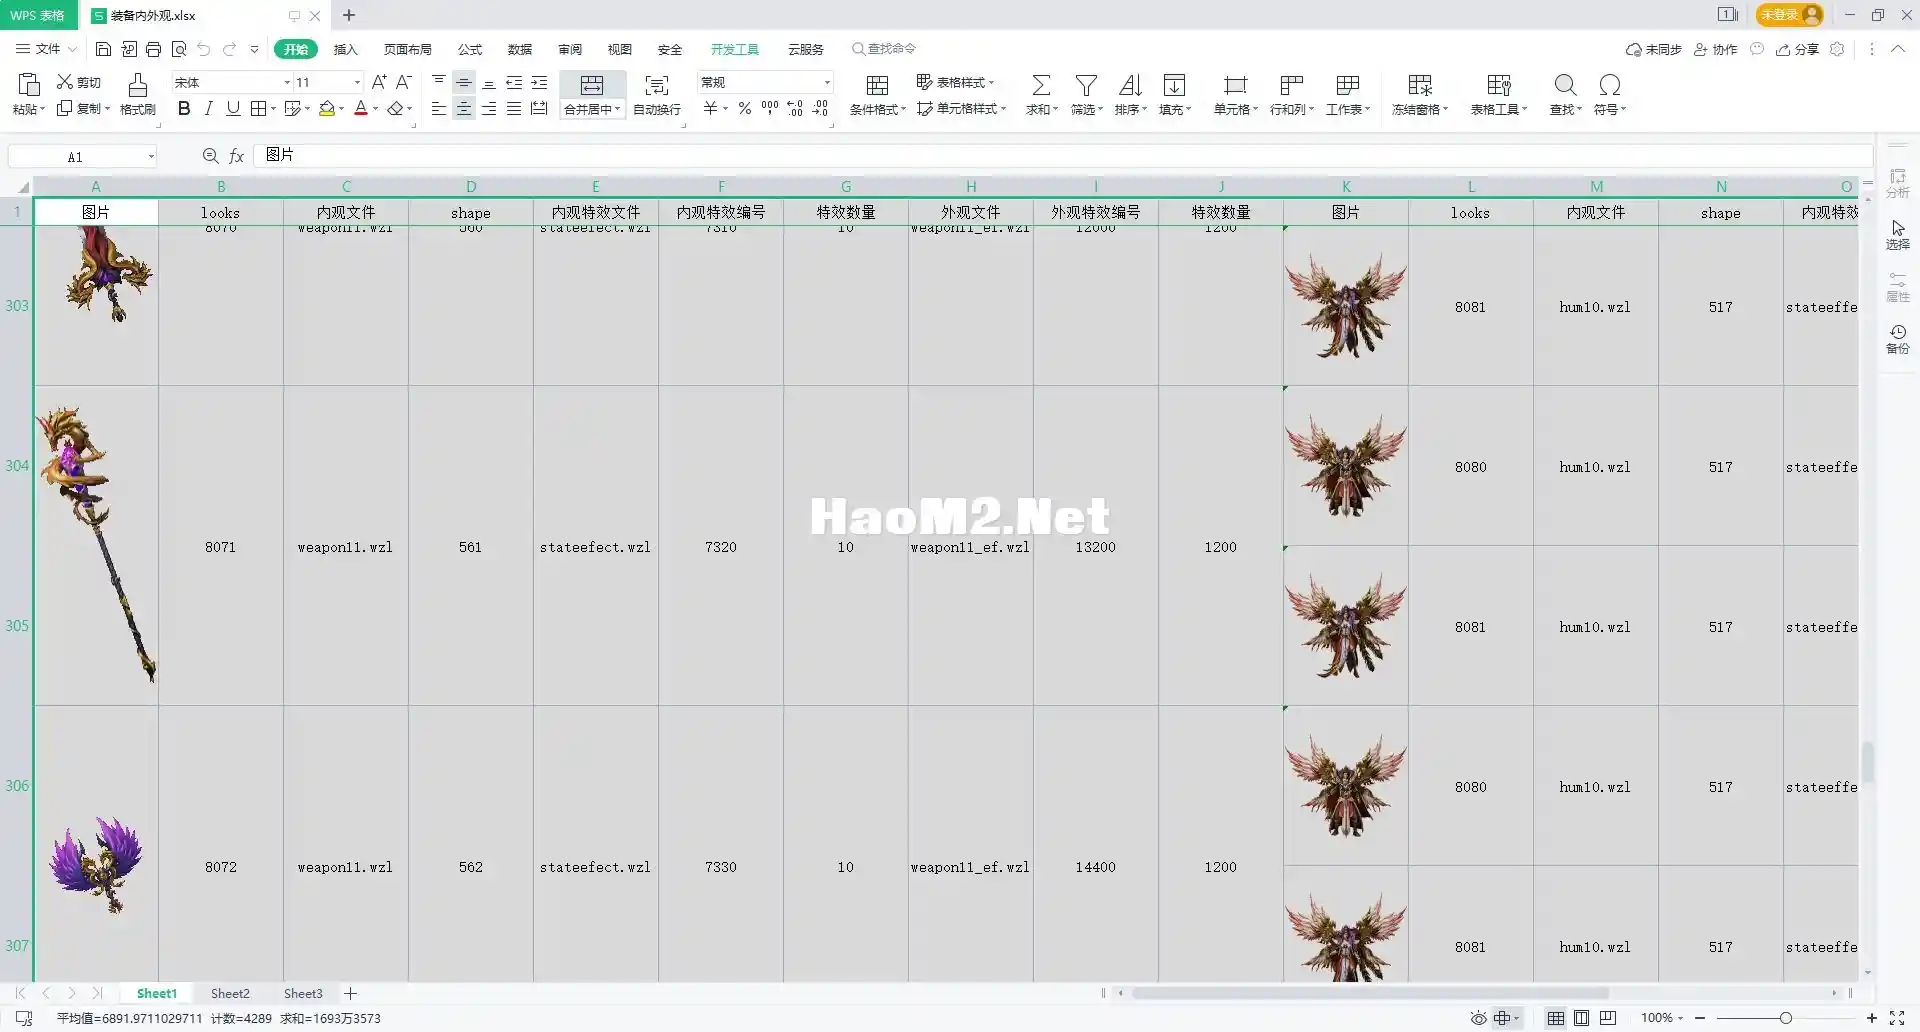Open the zoom percentage 100% dropdown
This screenshot has height=1032, width=1920.
coord(1662,1018)
